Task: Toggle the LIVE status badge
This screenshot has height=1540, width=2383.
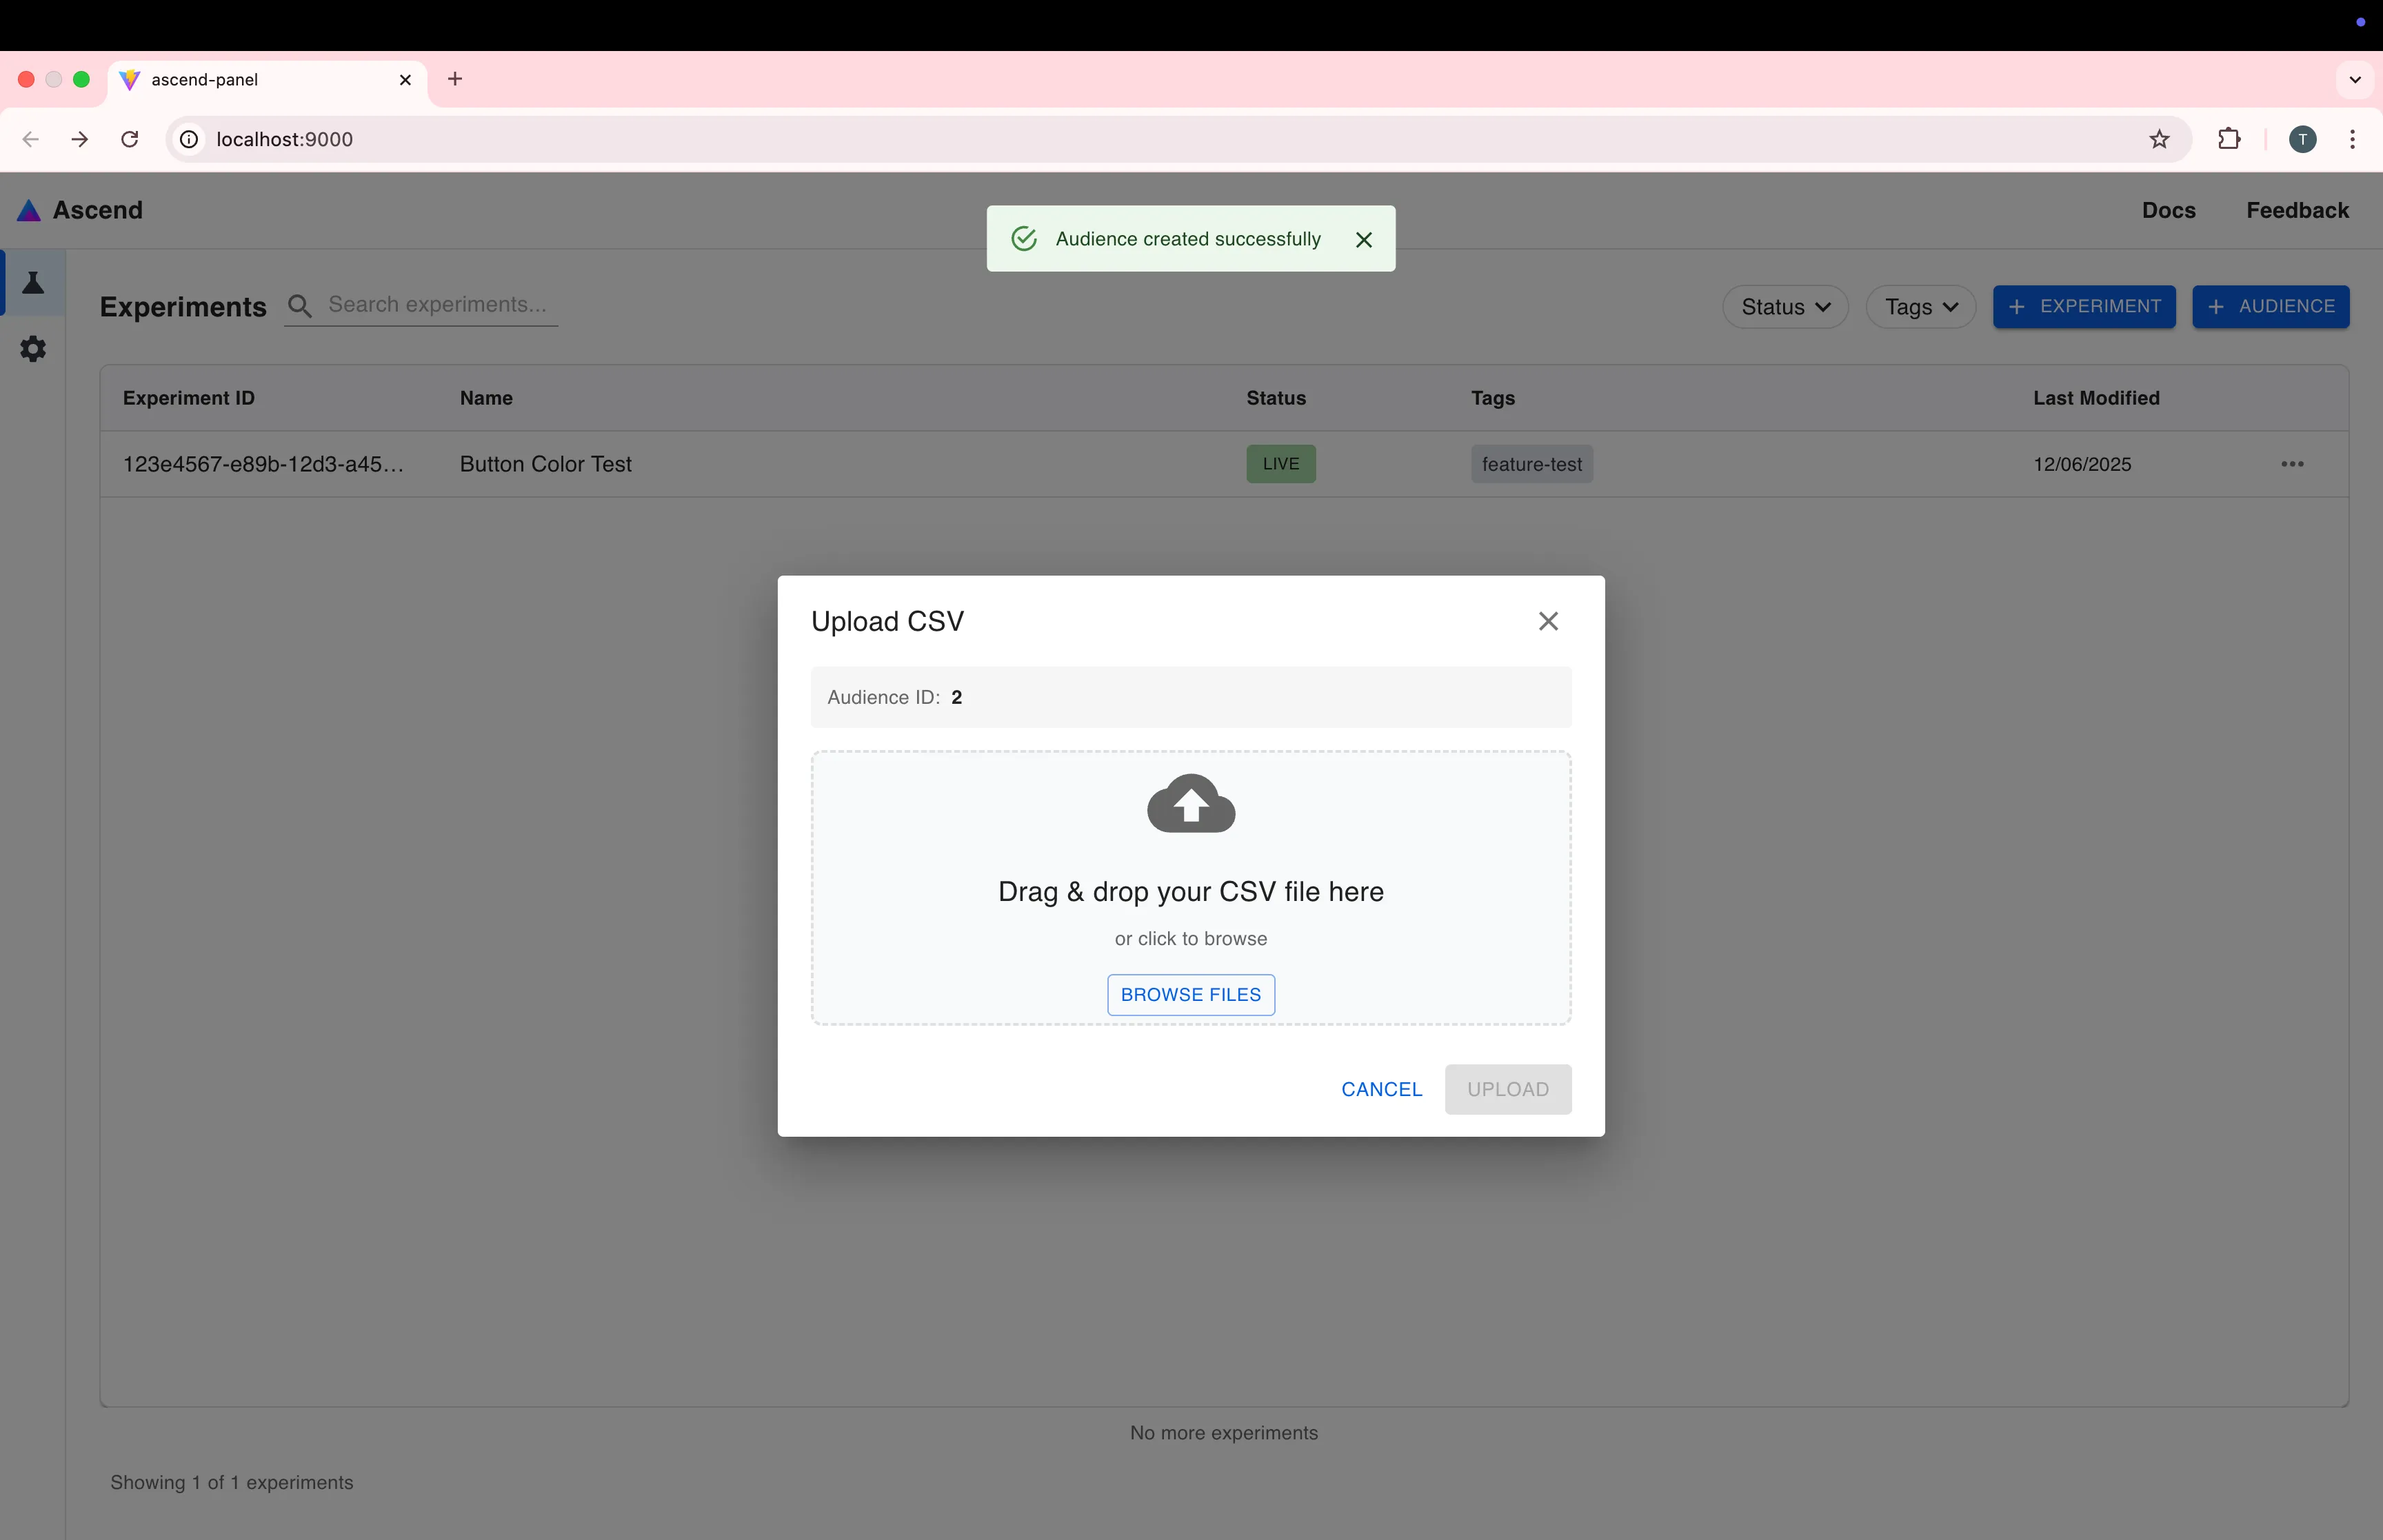Action: pyautogui.click(x=1280, y=463)
